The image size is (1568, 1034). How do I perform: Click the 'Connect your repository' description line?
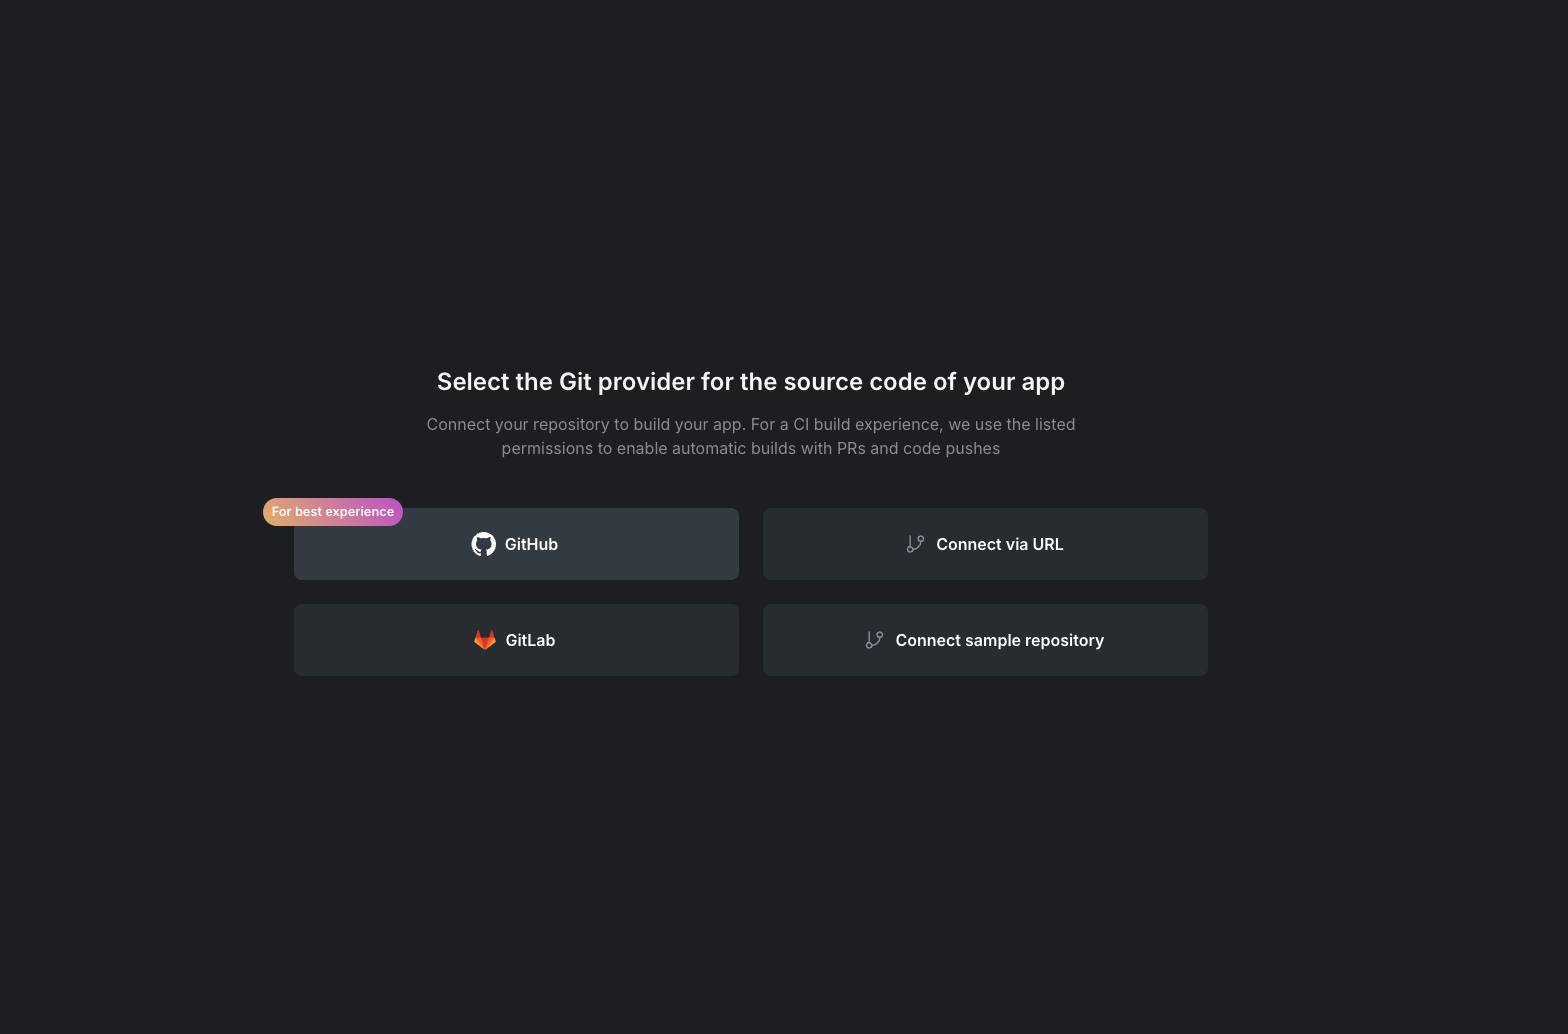point(750,424)
